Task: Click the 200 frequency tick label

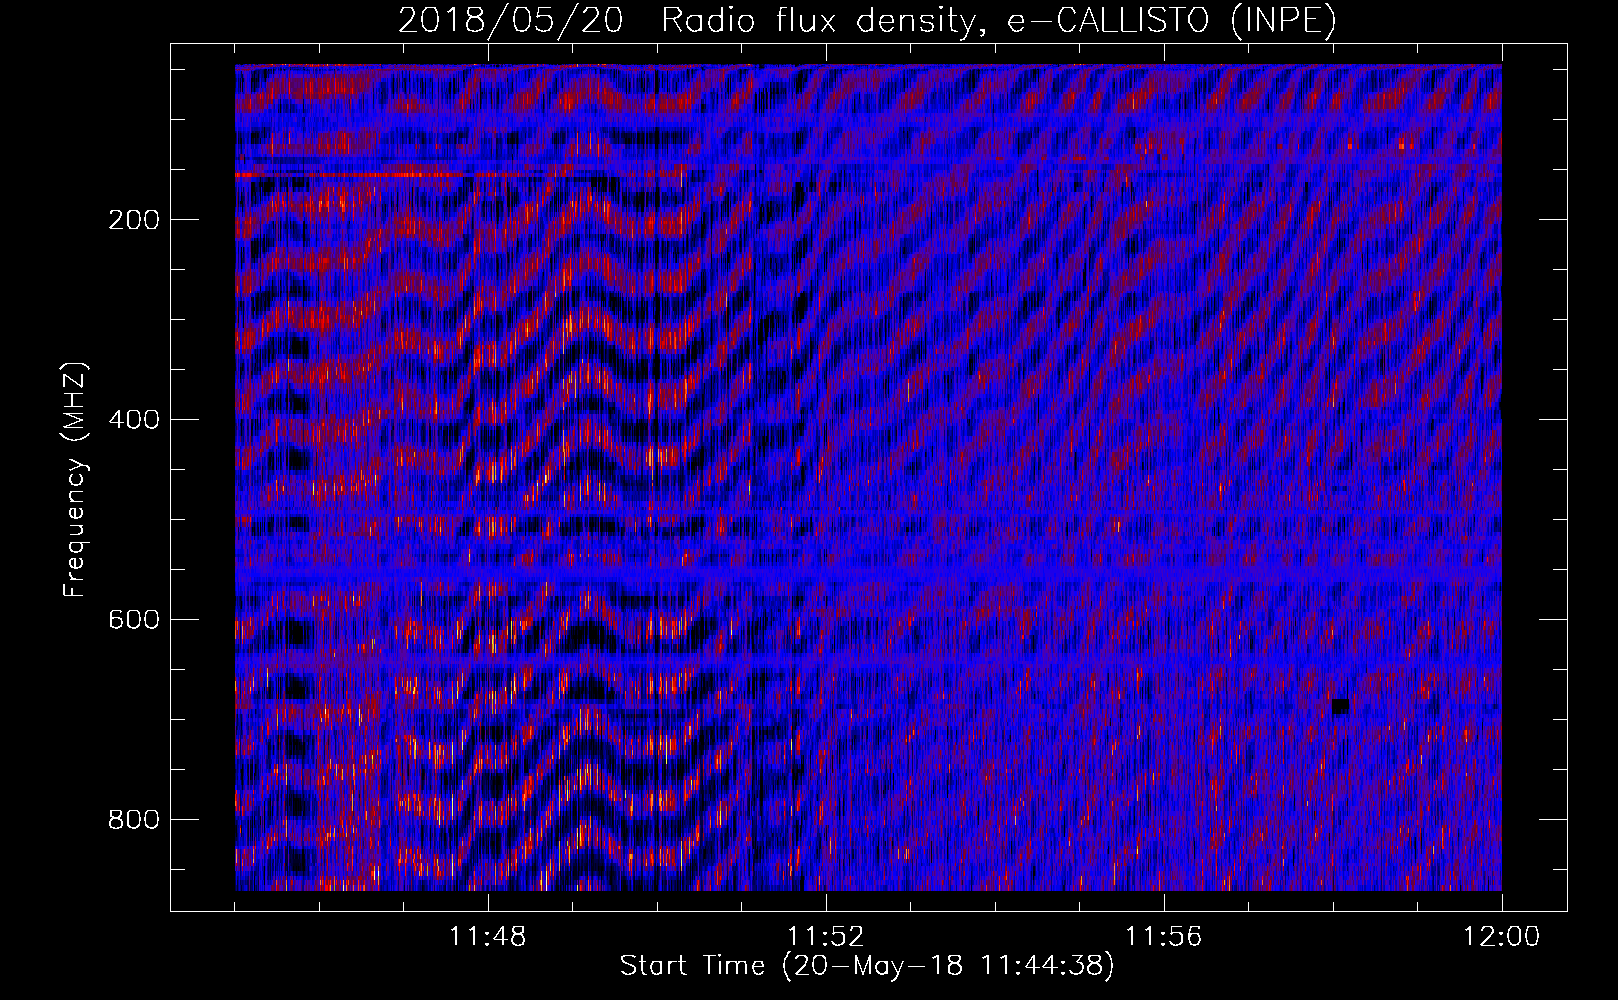Action: 134,220
